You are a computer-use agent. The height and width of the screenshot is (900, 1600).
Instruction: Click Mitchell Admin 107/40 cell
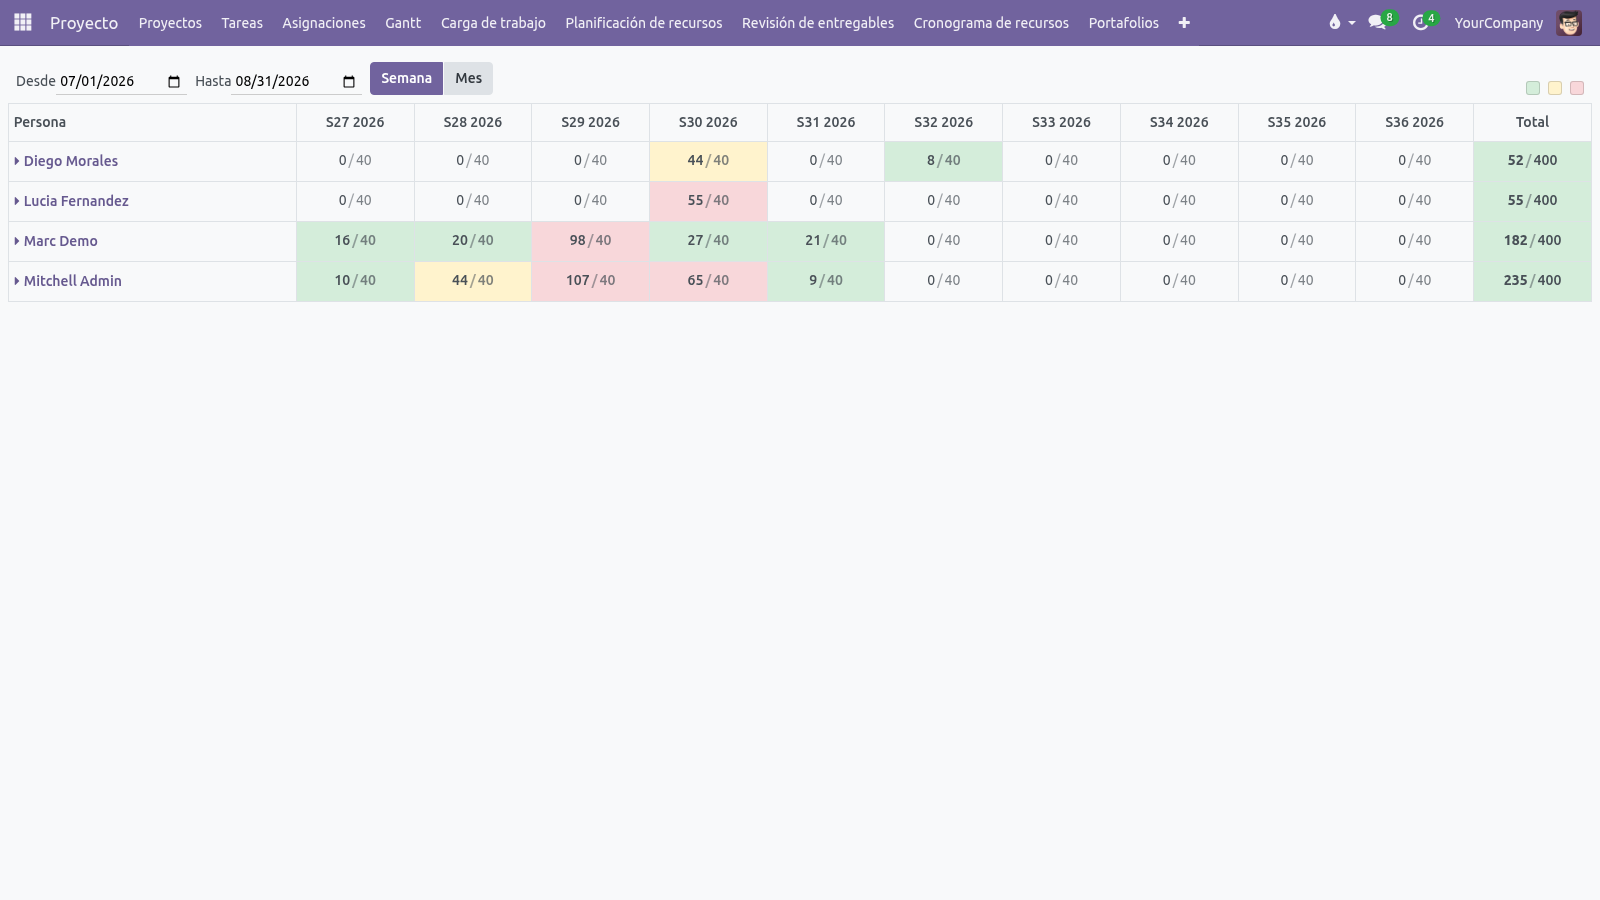(x=590, y=281)
